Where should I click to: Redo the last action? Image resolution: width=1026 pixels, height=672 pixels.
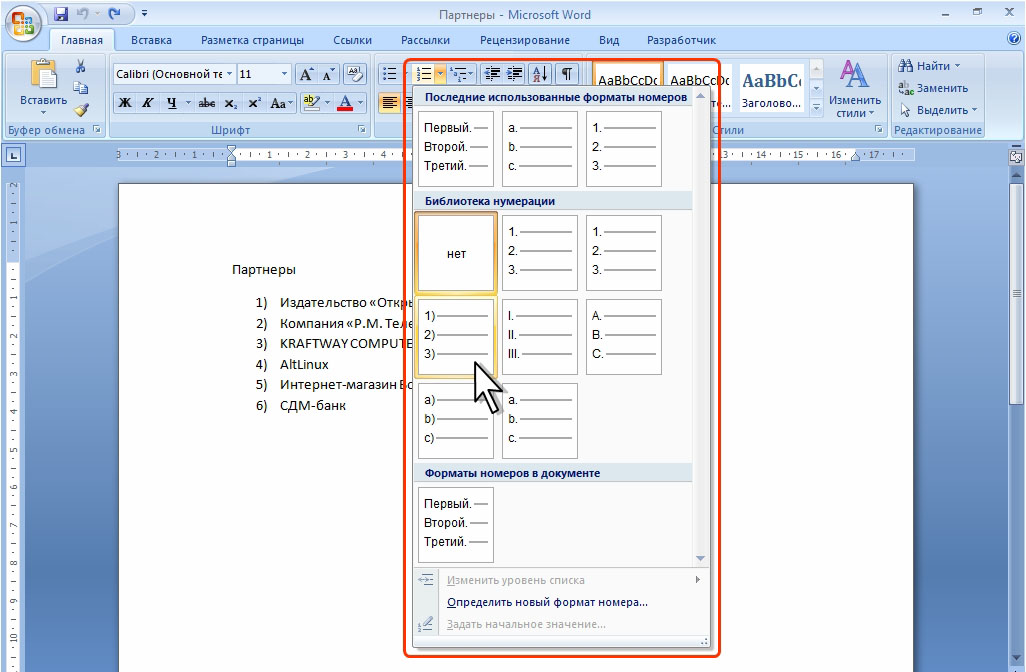(115, 13)
